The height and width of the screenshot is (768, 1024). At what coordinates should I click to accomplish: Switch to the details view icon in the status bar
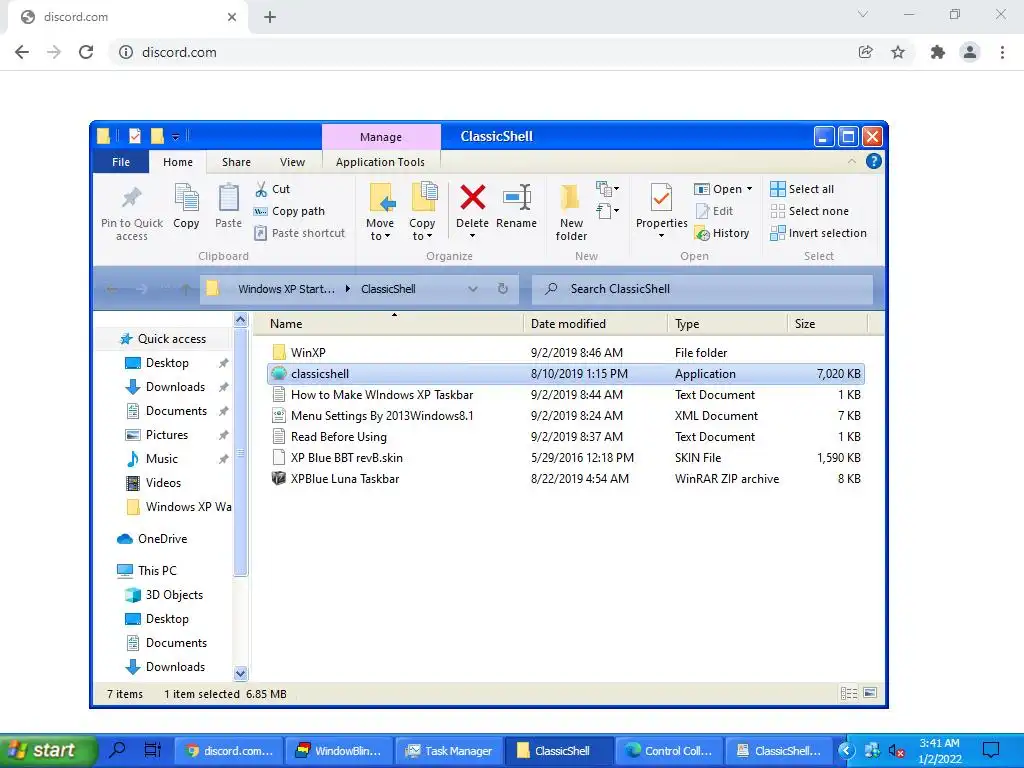pyautogui.click(x=849, y=694)
